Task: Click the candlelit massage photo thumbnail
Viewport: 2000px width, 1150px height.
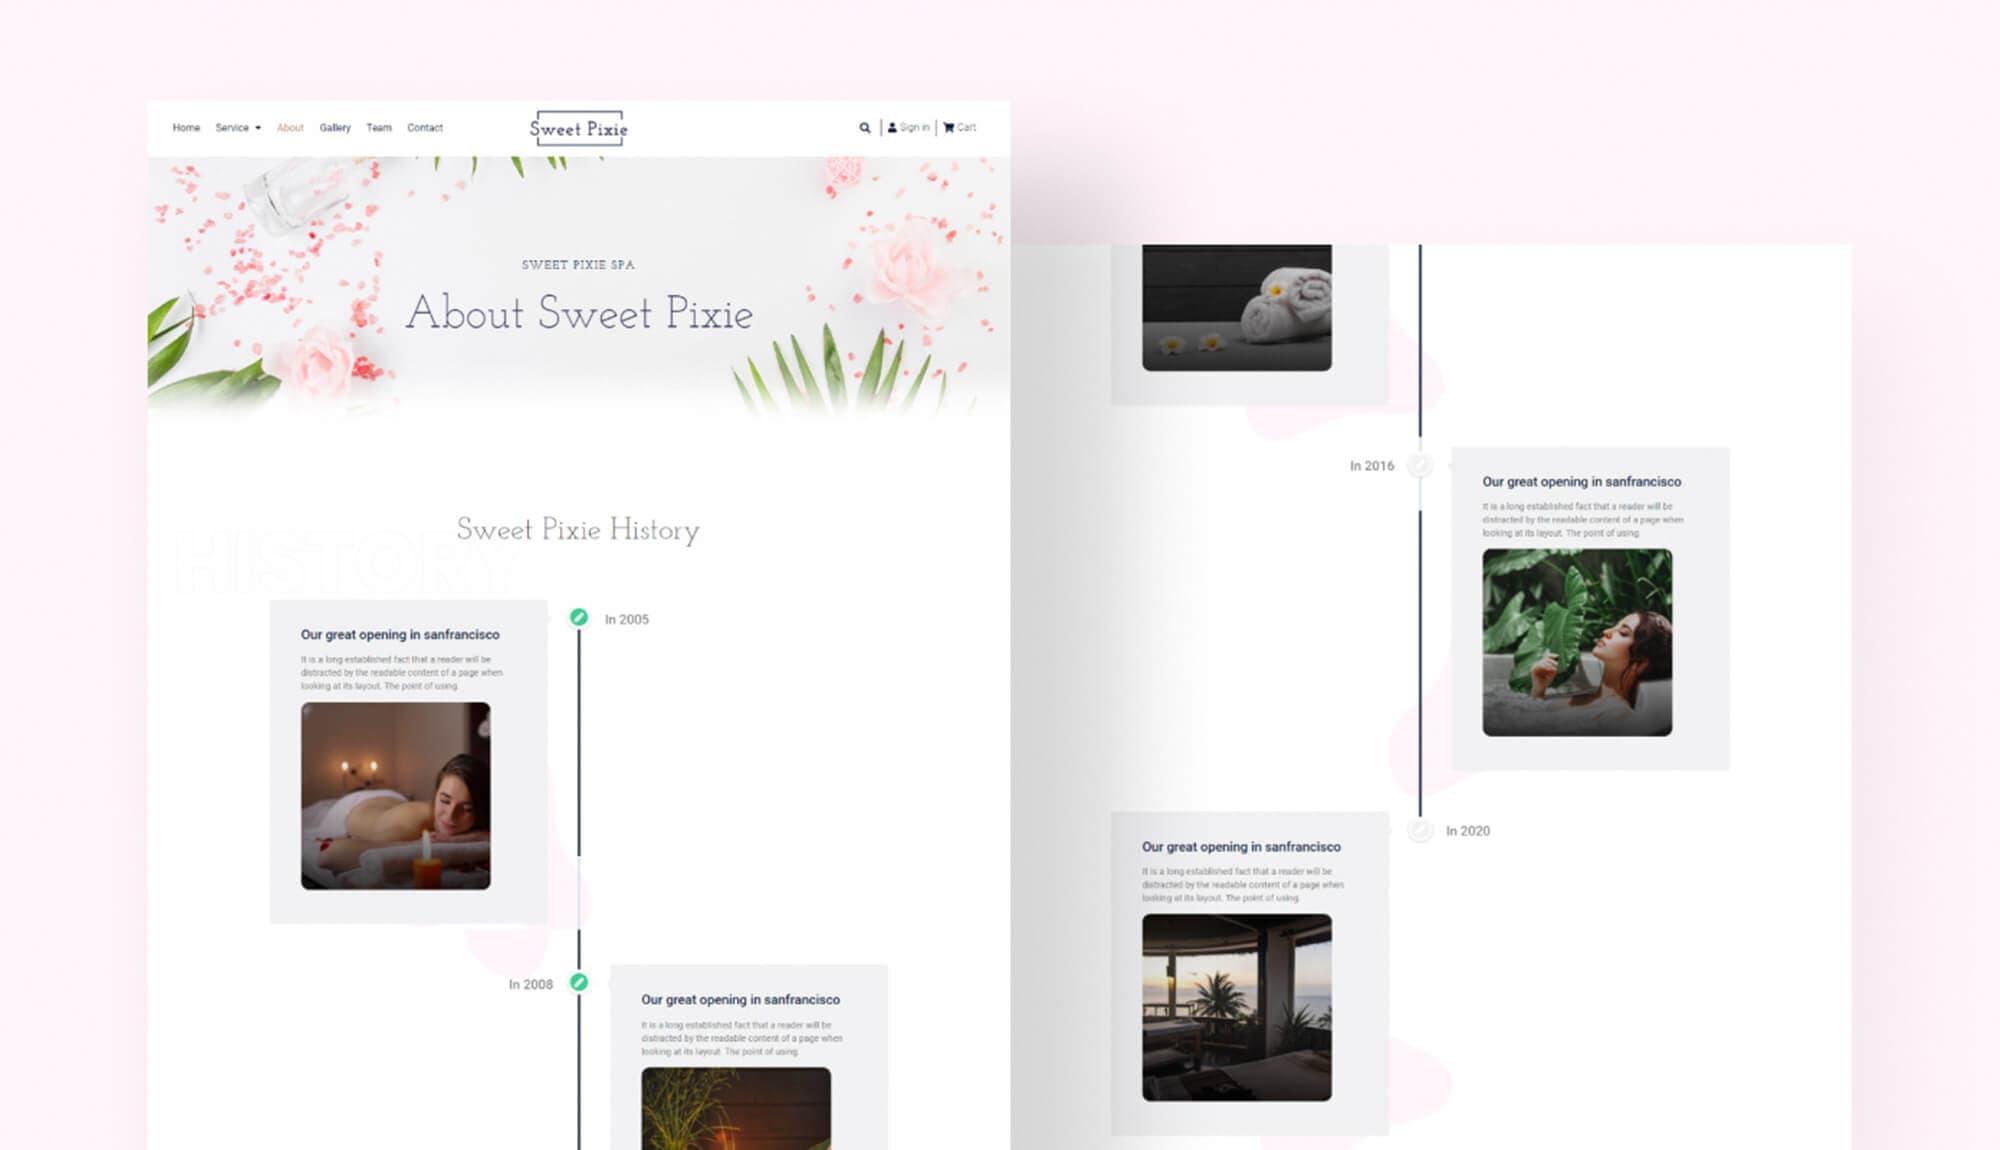Action: (x=396, y=796)
